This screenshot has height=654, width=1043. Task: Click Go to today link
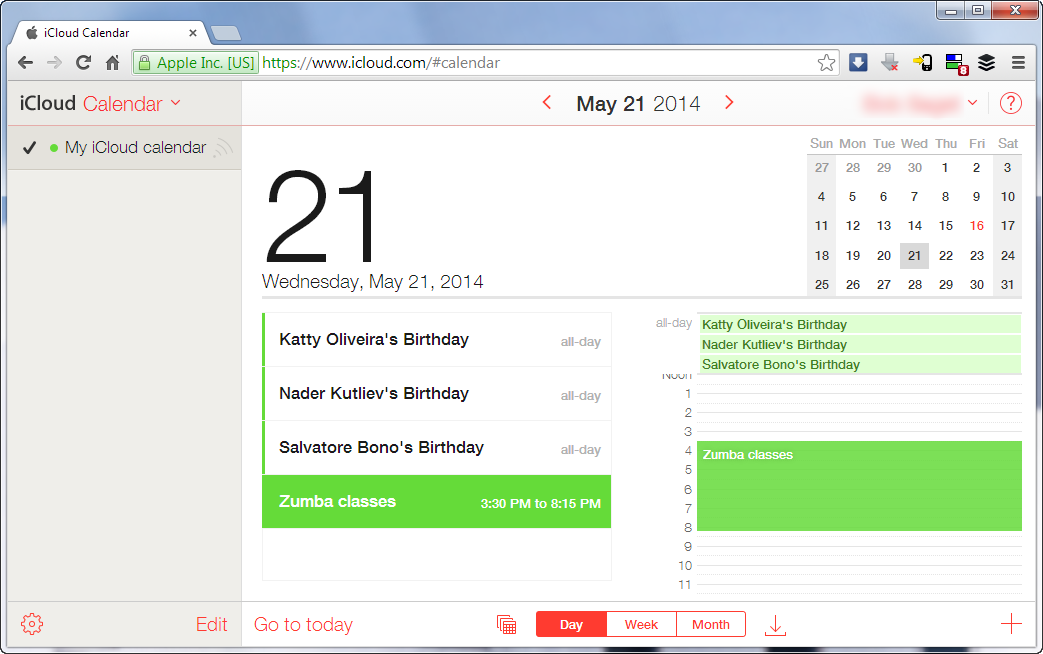click(x=303, y=624)
